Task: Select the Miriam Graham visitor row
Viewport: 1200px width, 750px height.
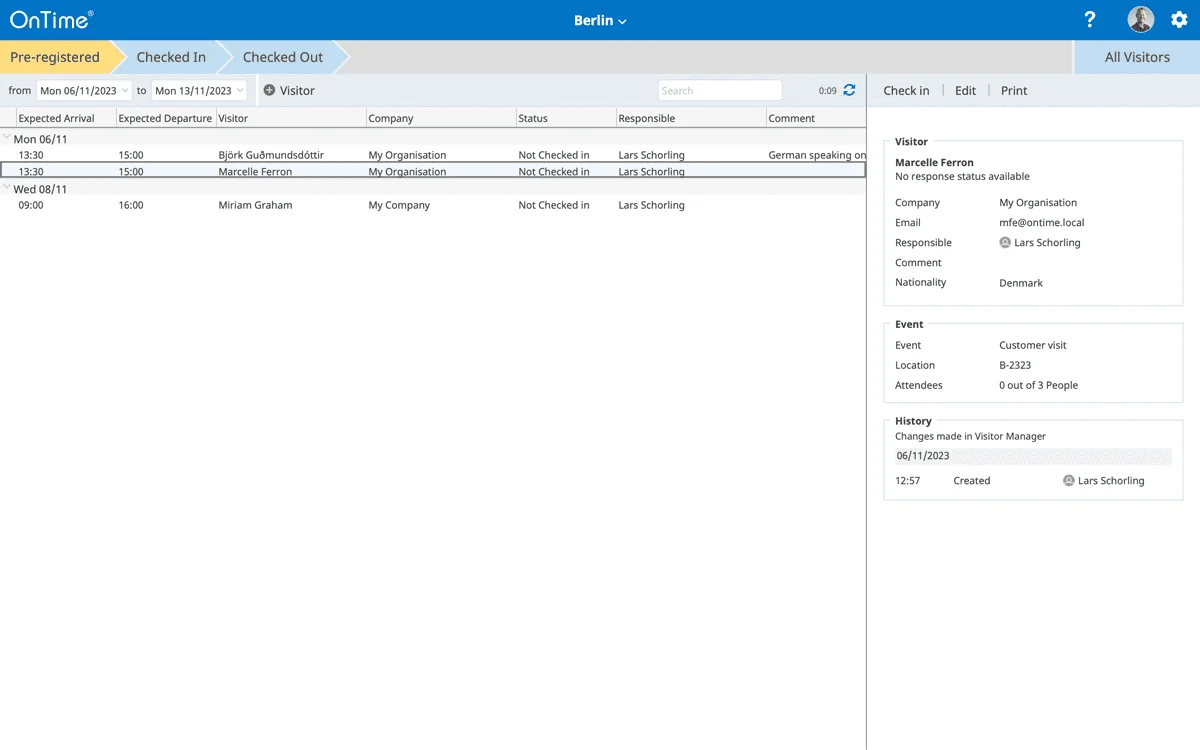Action: [255, 205]
